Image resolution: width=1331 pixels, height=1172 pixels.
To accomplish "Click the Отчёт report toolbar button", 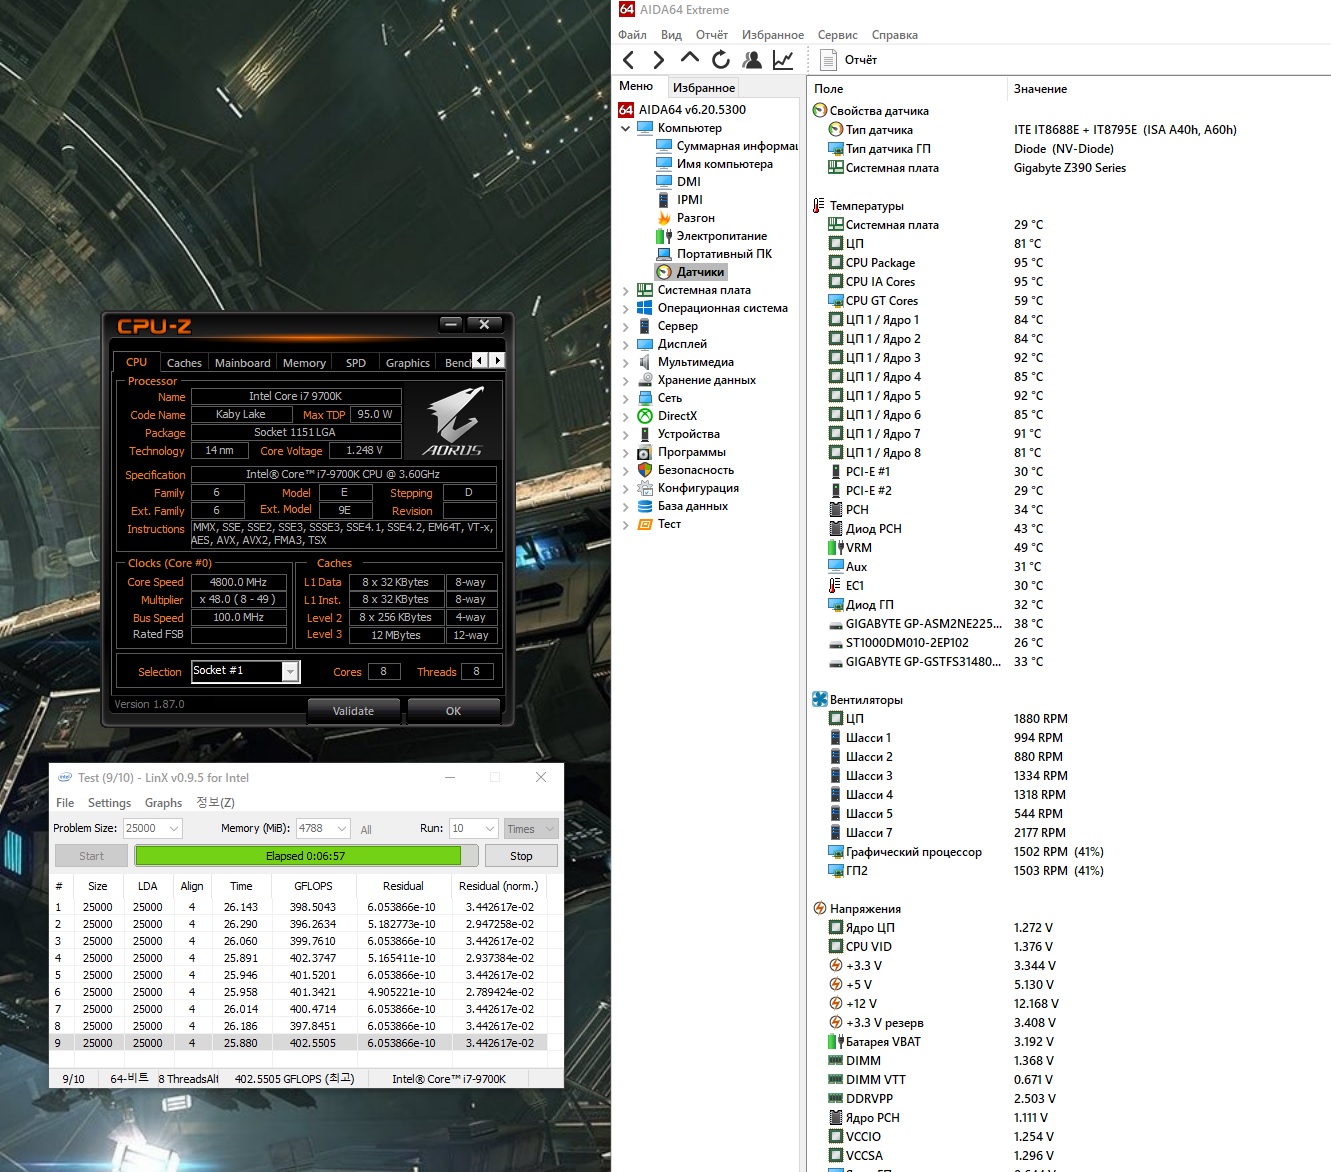I will point(849,60).
